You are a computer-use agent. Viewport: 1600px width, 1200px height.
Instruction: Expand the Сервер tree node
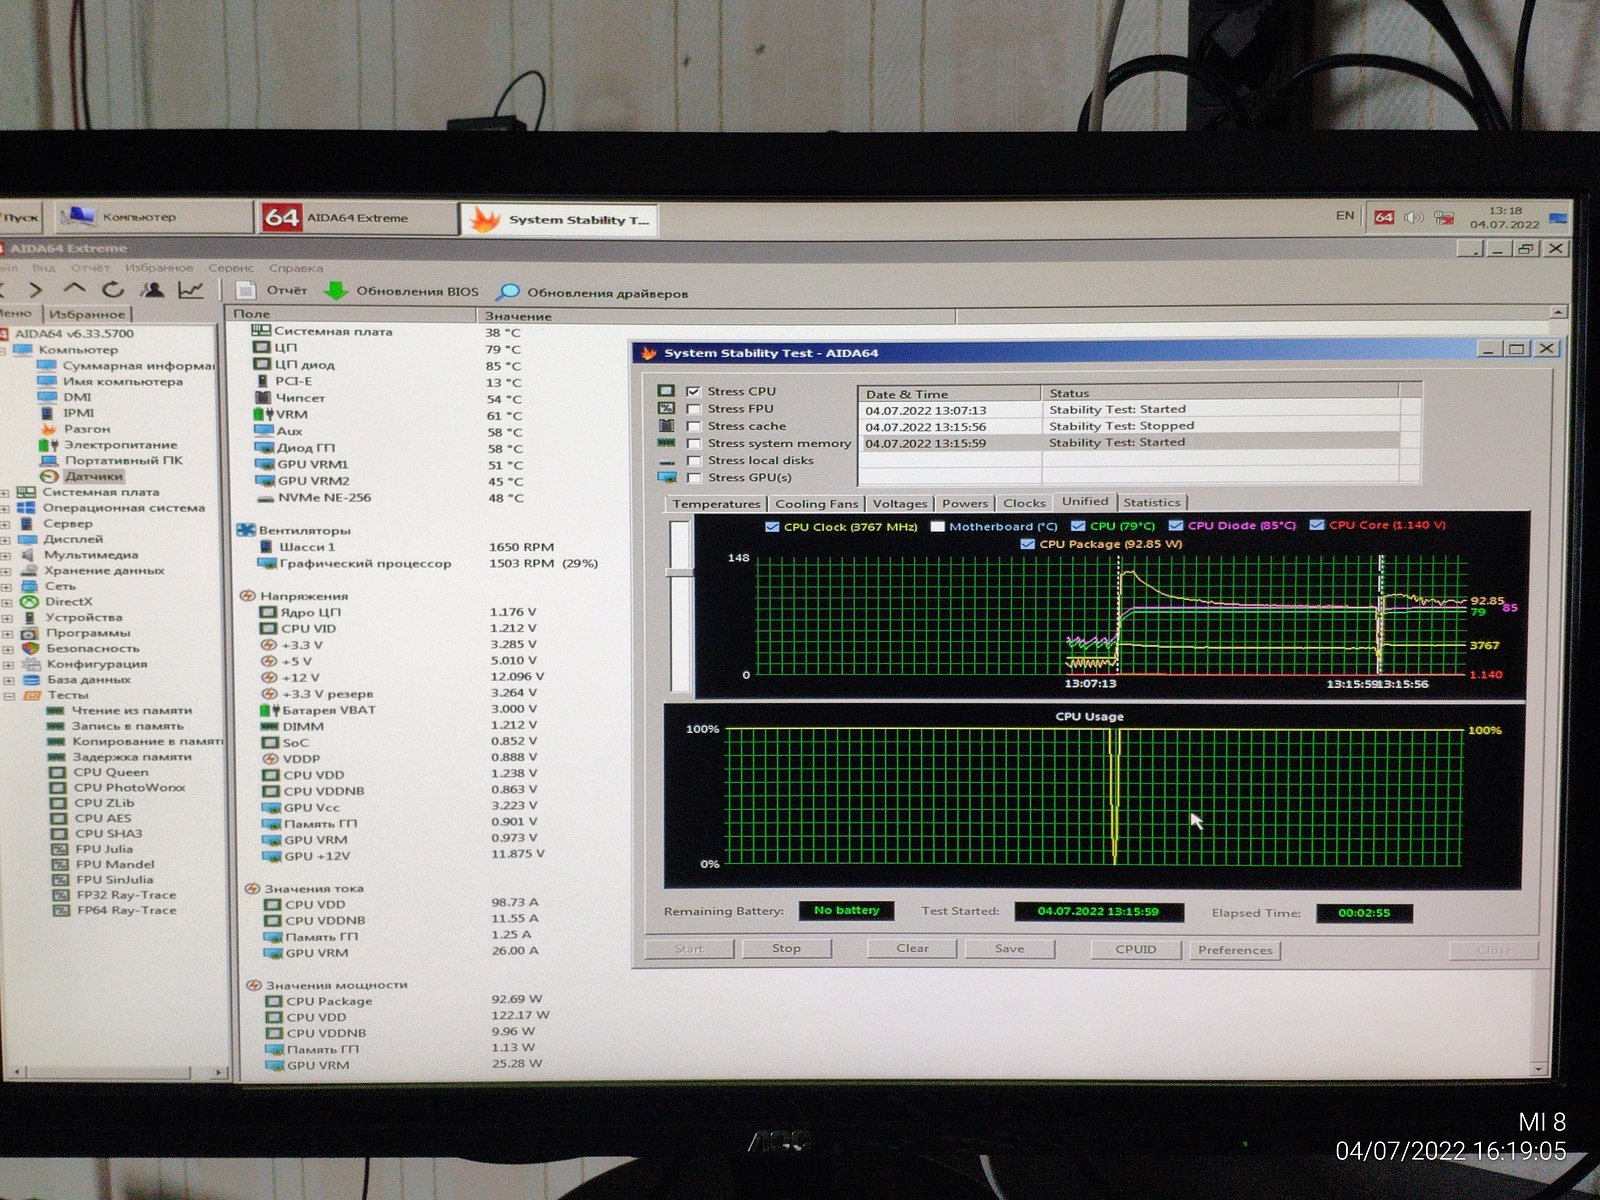pos(5,524)
